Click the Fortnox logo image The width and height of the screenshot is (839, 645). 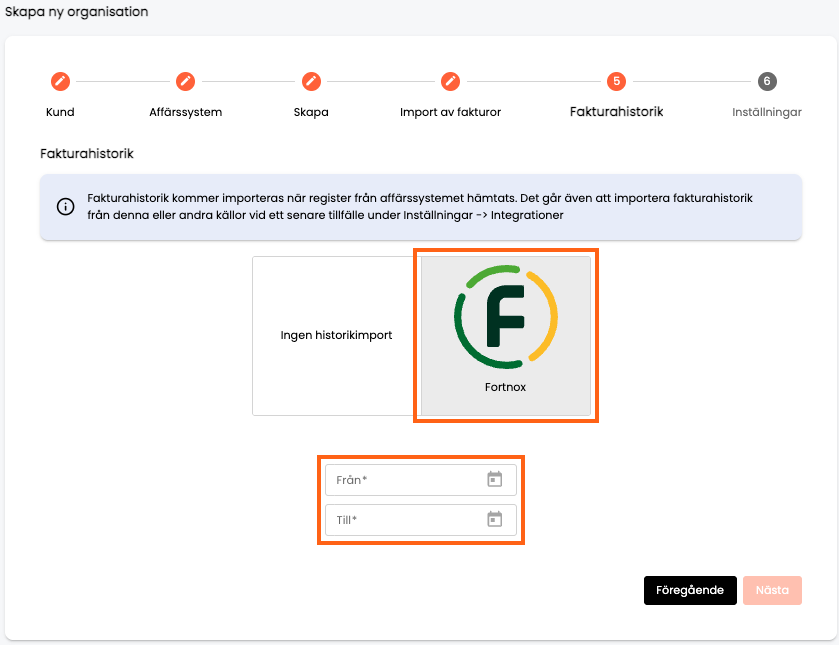point(506,317)
